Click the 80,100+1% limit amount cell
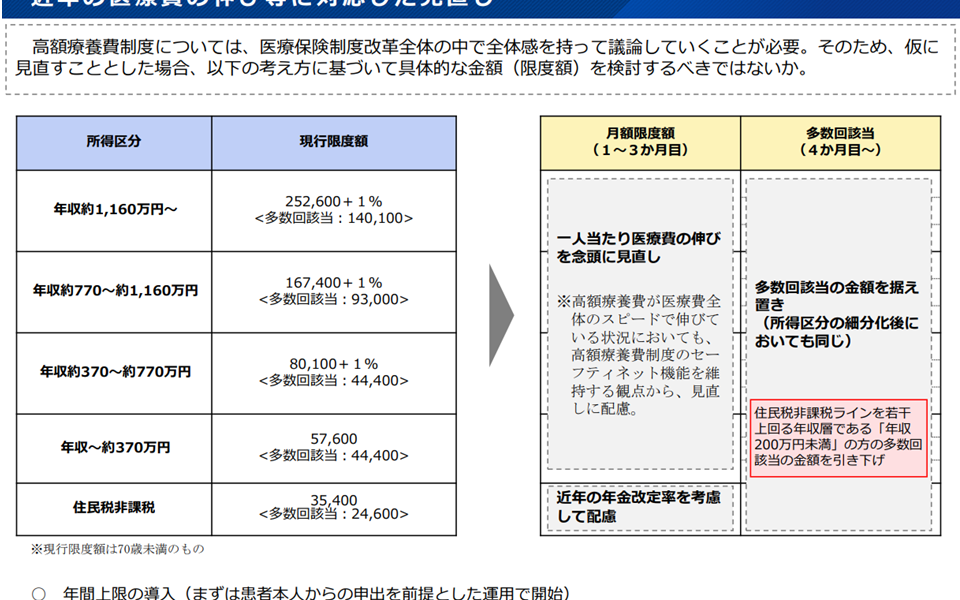This screenshot has width=960, height=600. (x=333, y=372)
